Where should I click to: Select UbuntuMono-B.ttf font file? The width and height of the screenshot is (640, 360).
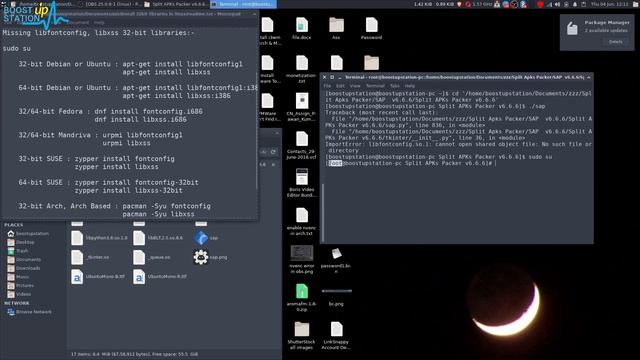coord(98,276)
